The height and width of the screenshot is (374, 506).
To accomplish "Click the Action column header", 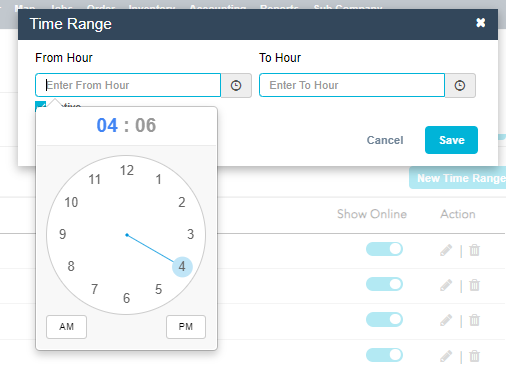I will point(458,214).
